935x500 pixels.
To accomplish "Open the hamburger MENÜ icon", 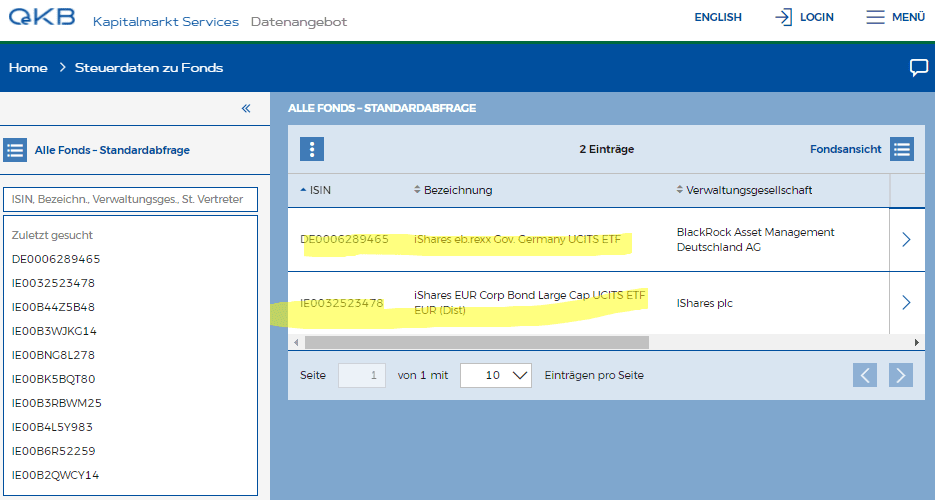I will coord(875,17).
